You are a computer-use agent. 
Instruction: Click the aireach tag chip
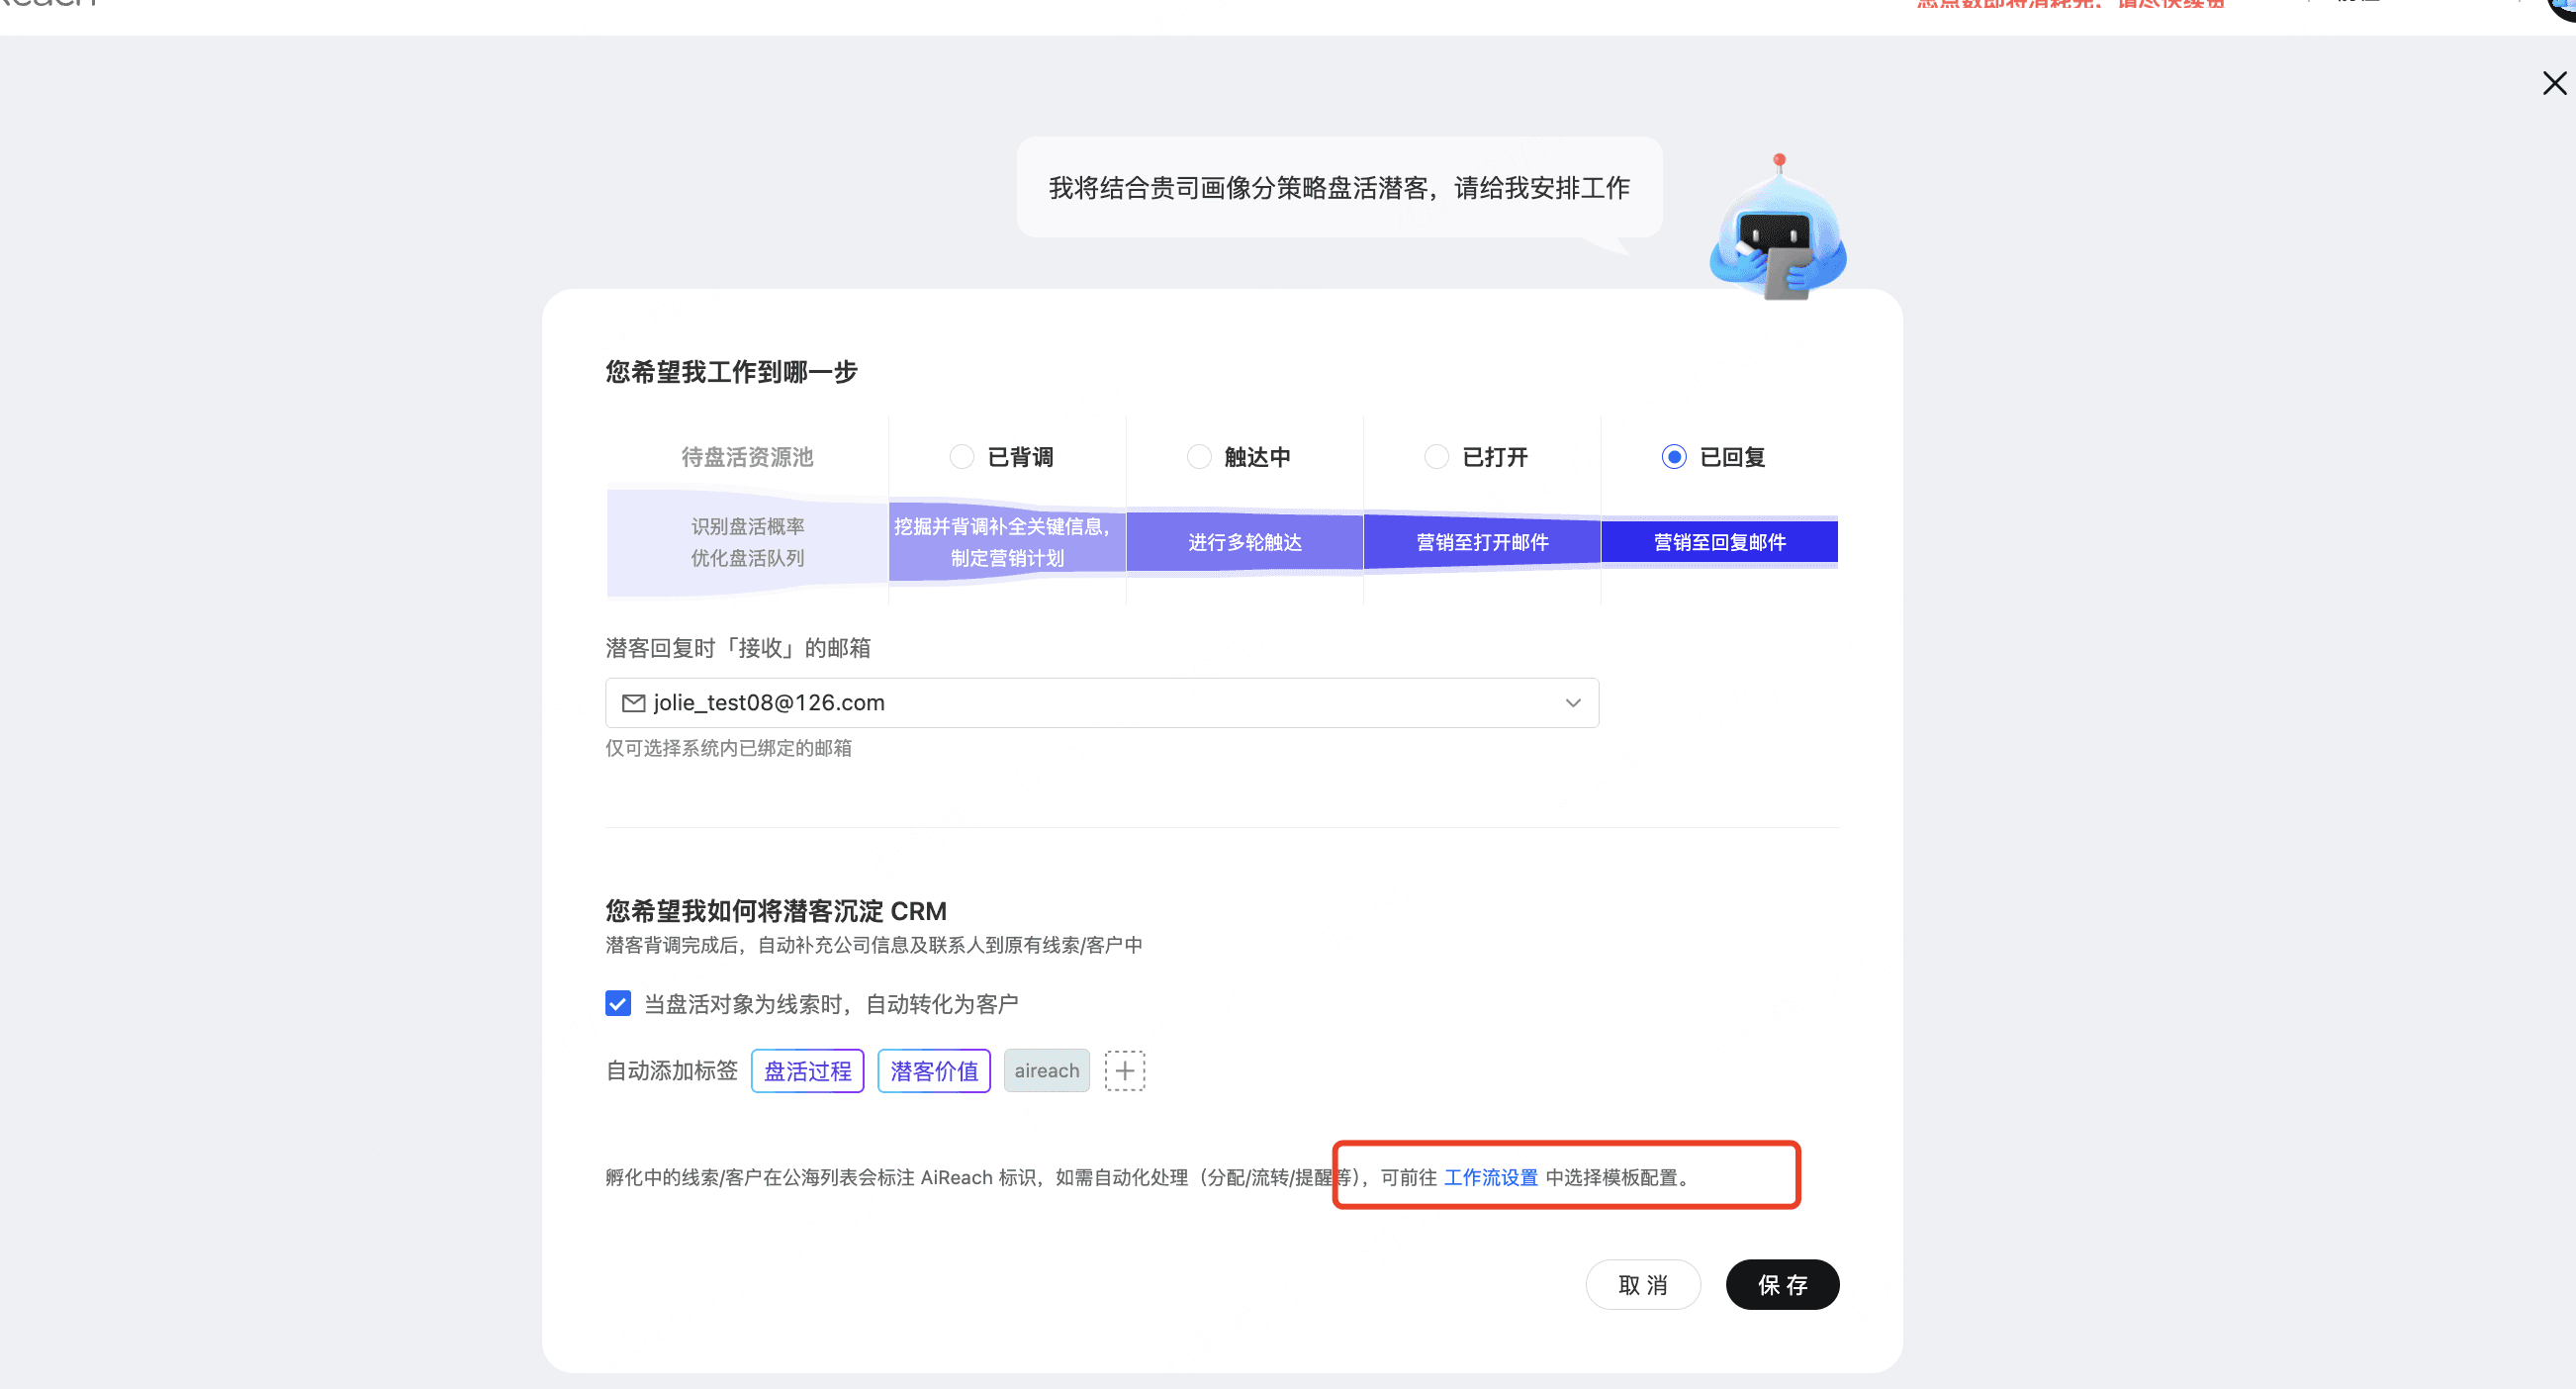click(1046, 1071)
